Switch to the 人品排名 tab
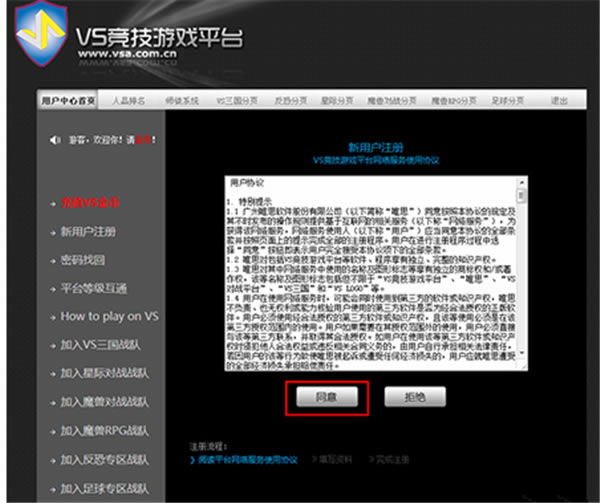The width and height of the screenshot is (600, 503). click(x=128, y=101)
